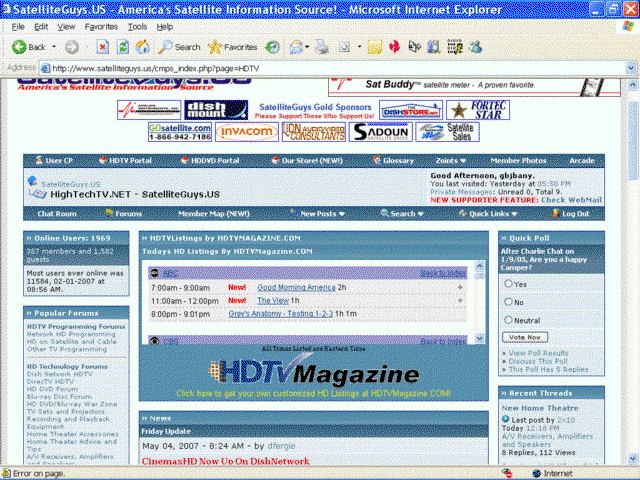The width and height of the screenshot is (640, 480).
Task: Click the Forward arrow toolbar icon
Action: point(72,47)
